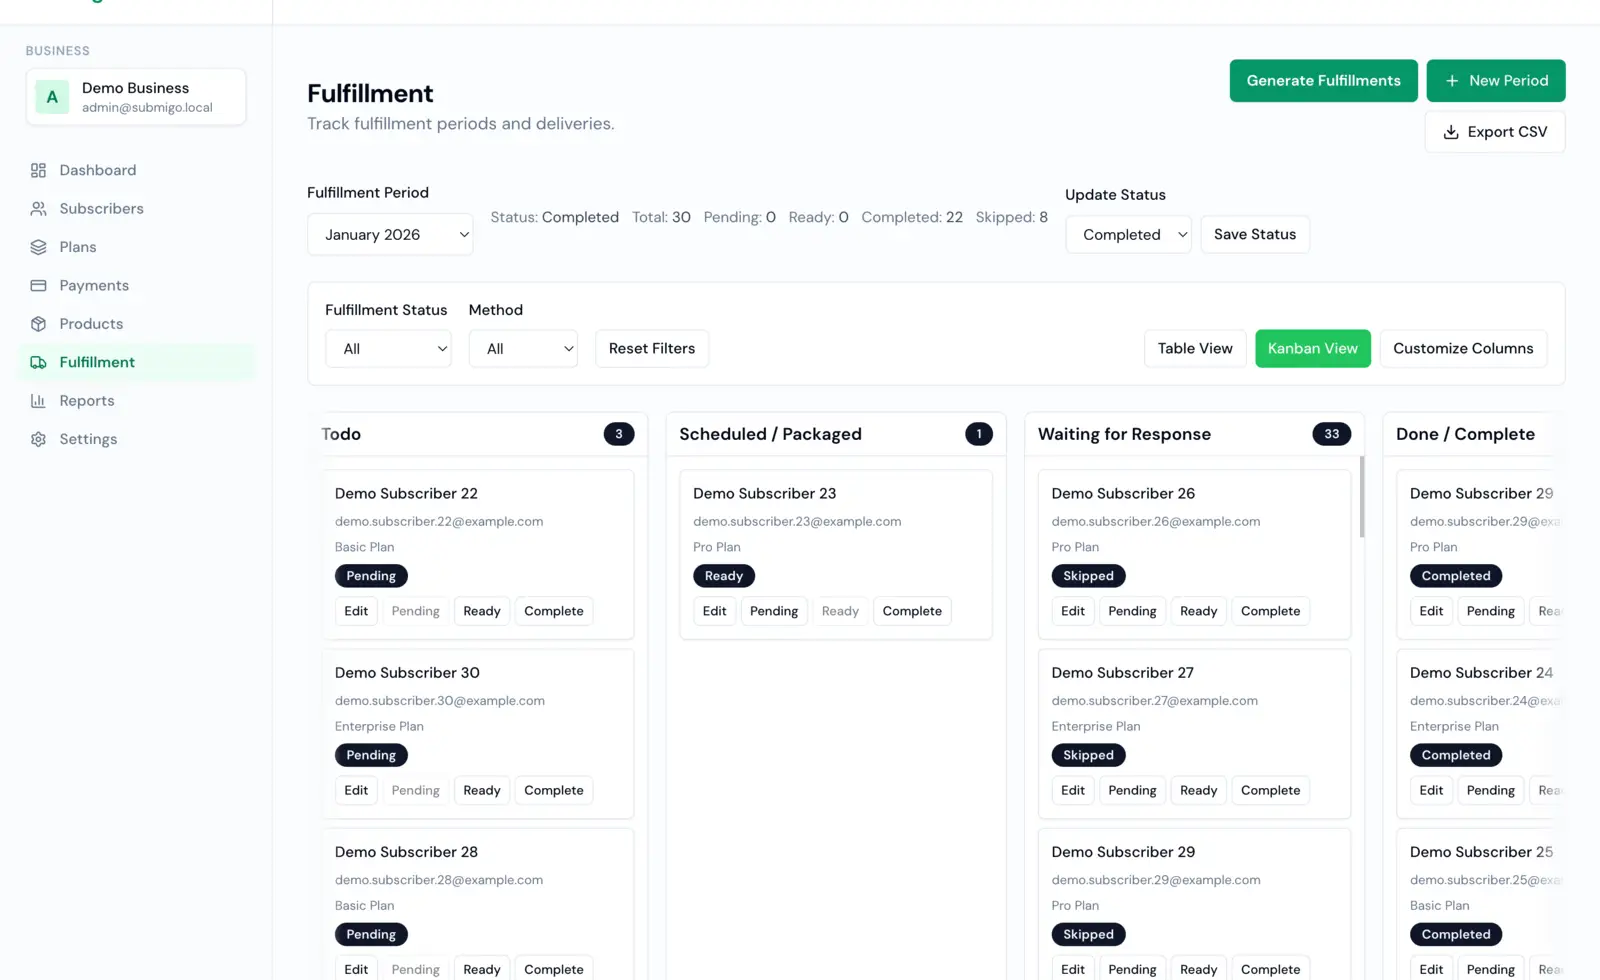Open the January 2026 fulfillment period dropdown
The image size is (1600, 980).
[x=390, y=234]
